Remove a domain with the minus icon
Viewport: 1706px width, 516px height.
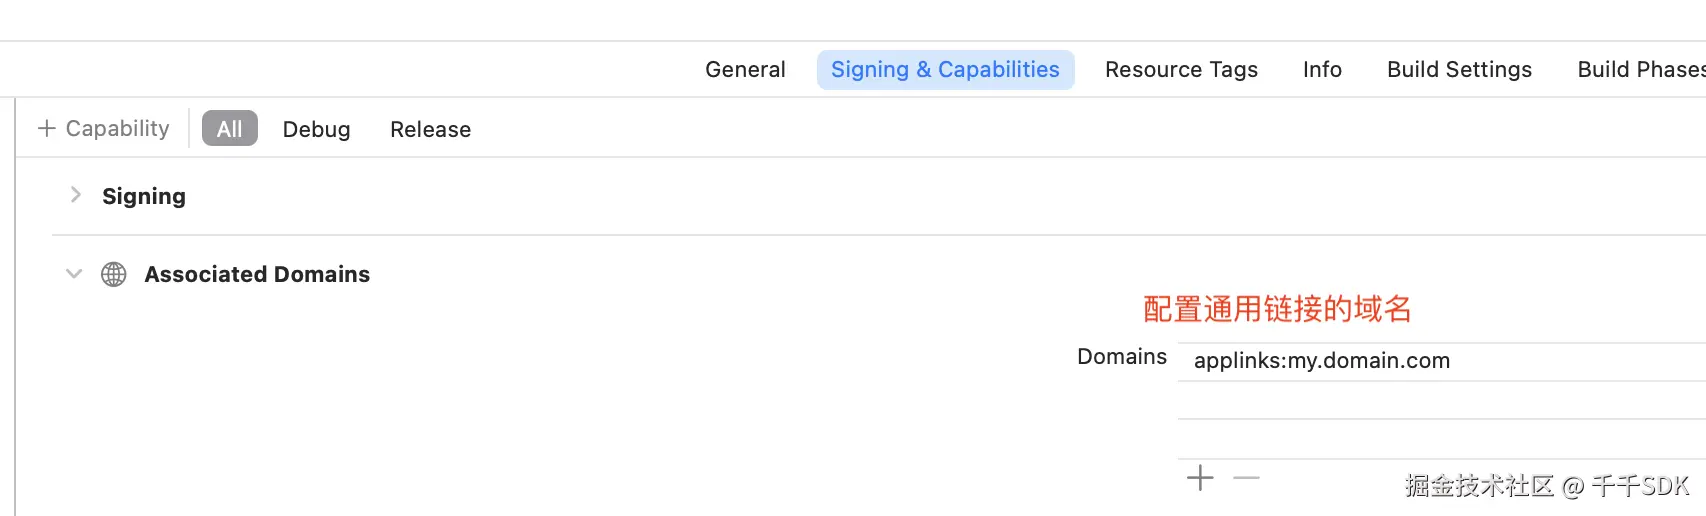pos(1246,478)
